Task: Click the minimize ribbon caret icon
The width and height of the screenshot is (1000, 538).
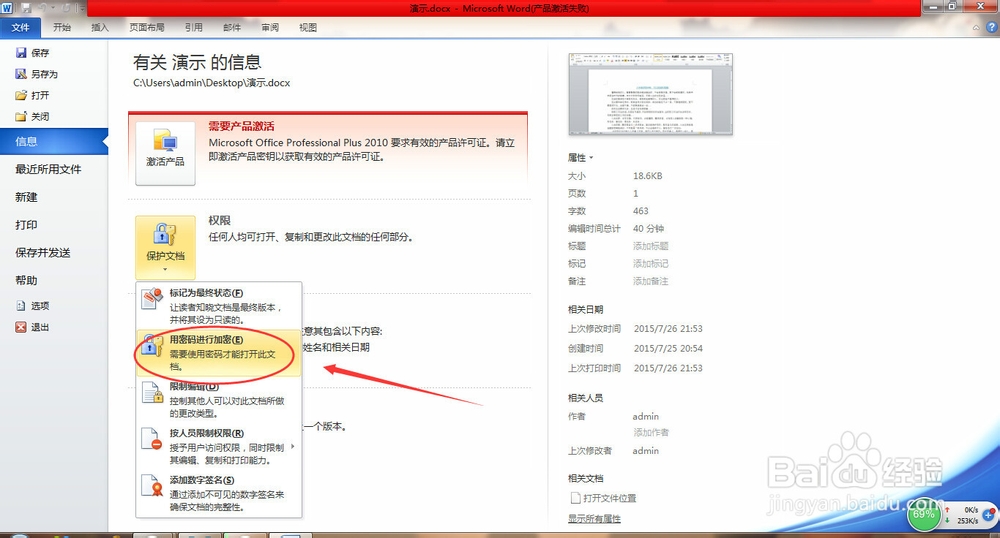Action: pyautogui.click(x=976, y=28)
